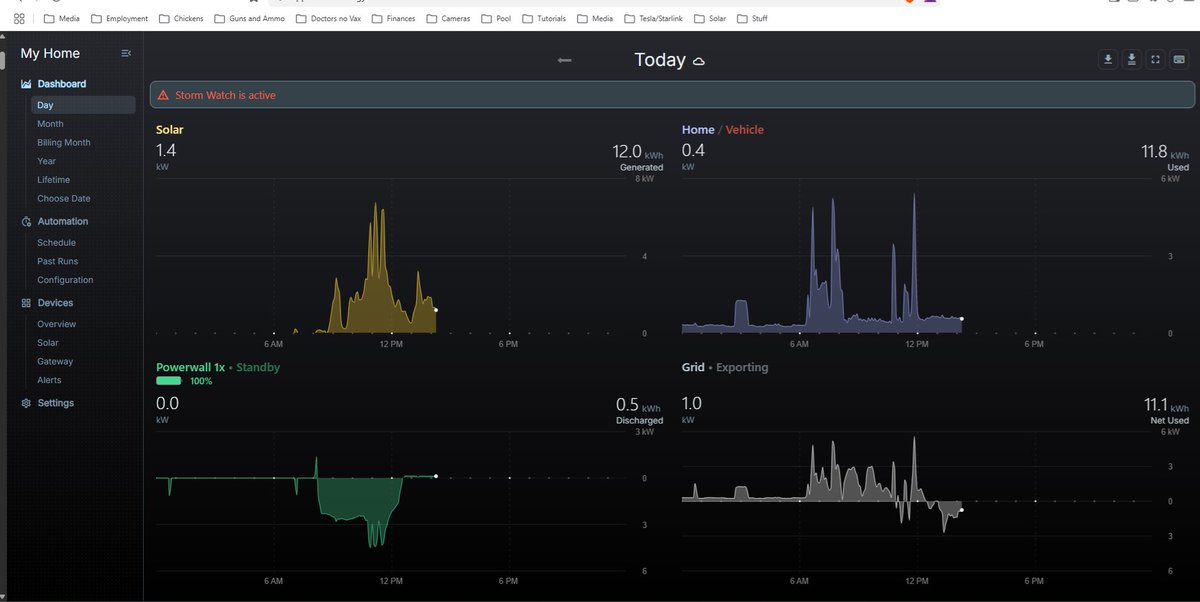Toggle fullscreen view icon

[1156, 60]
